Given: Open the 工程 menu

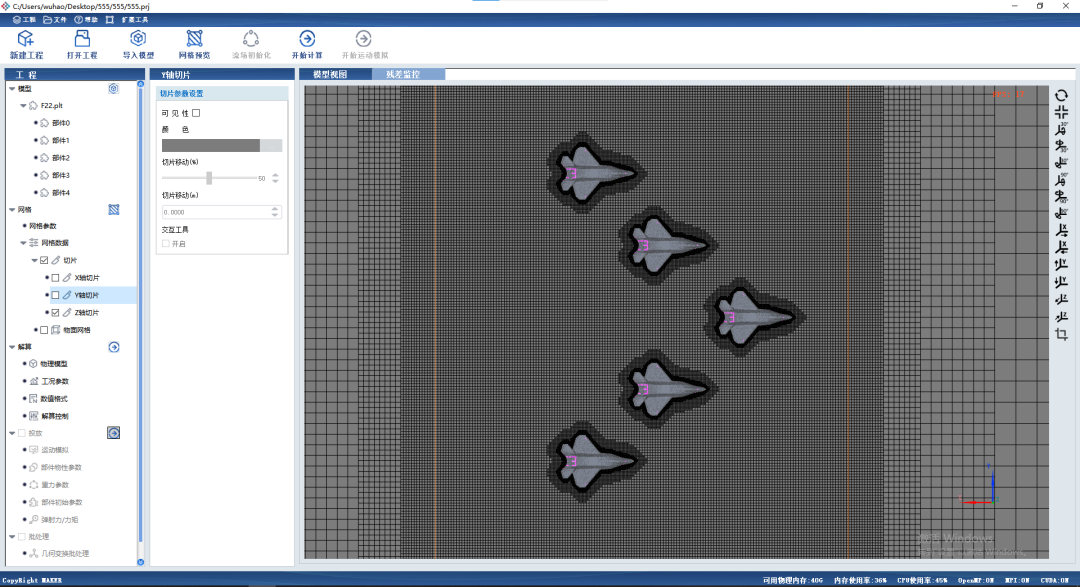Looking at the screenshot, I should (x=24, y=20).
